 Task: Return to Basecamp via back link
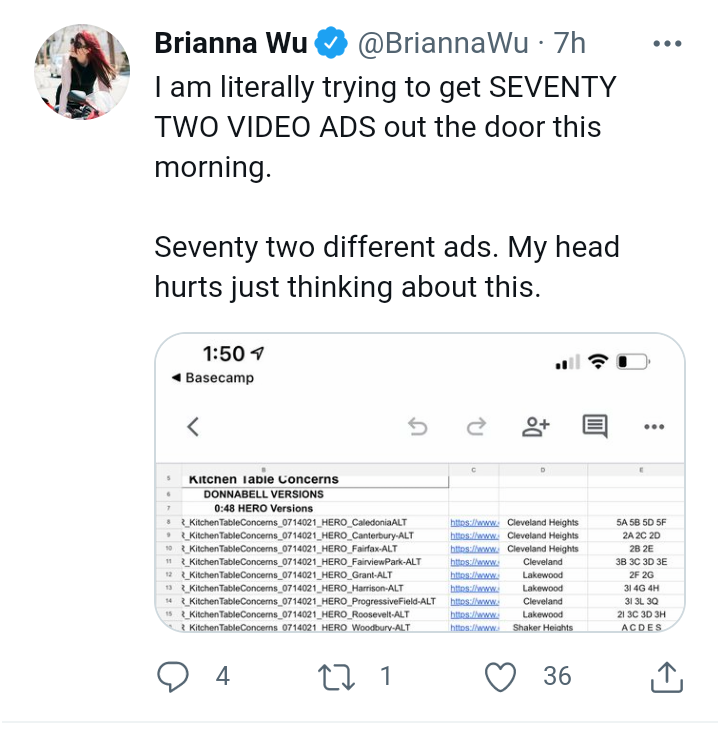click(213, 377)
